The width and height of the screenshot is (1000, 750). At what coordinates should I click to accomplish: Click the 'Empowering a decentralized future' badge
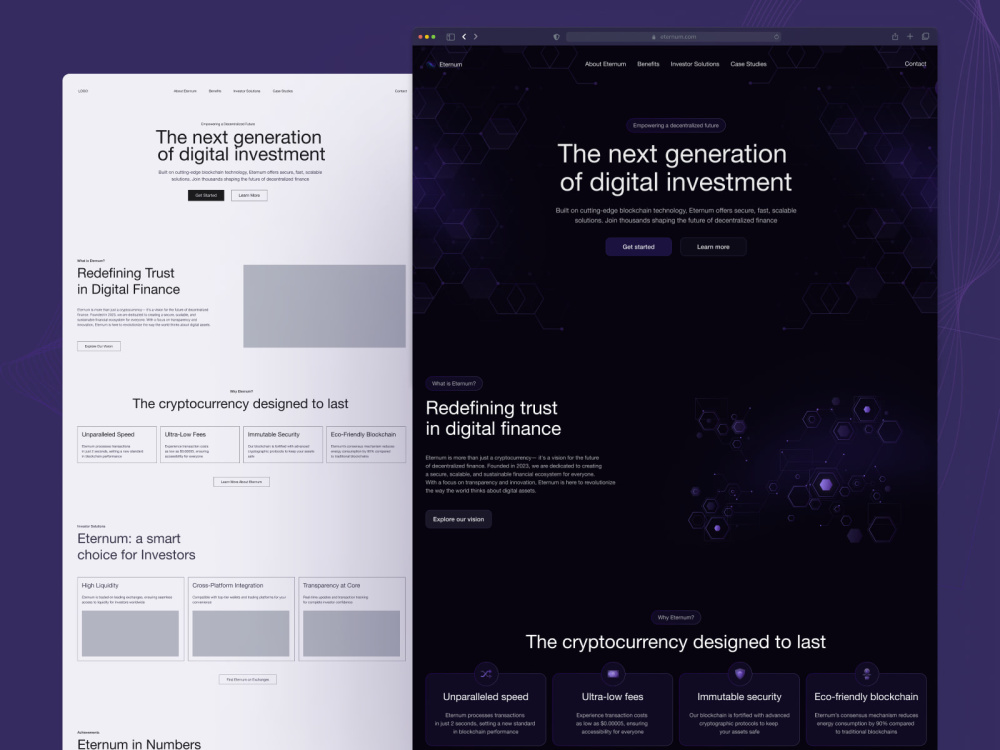(675, 126)
